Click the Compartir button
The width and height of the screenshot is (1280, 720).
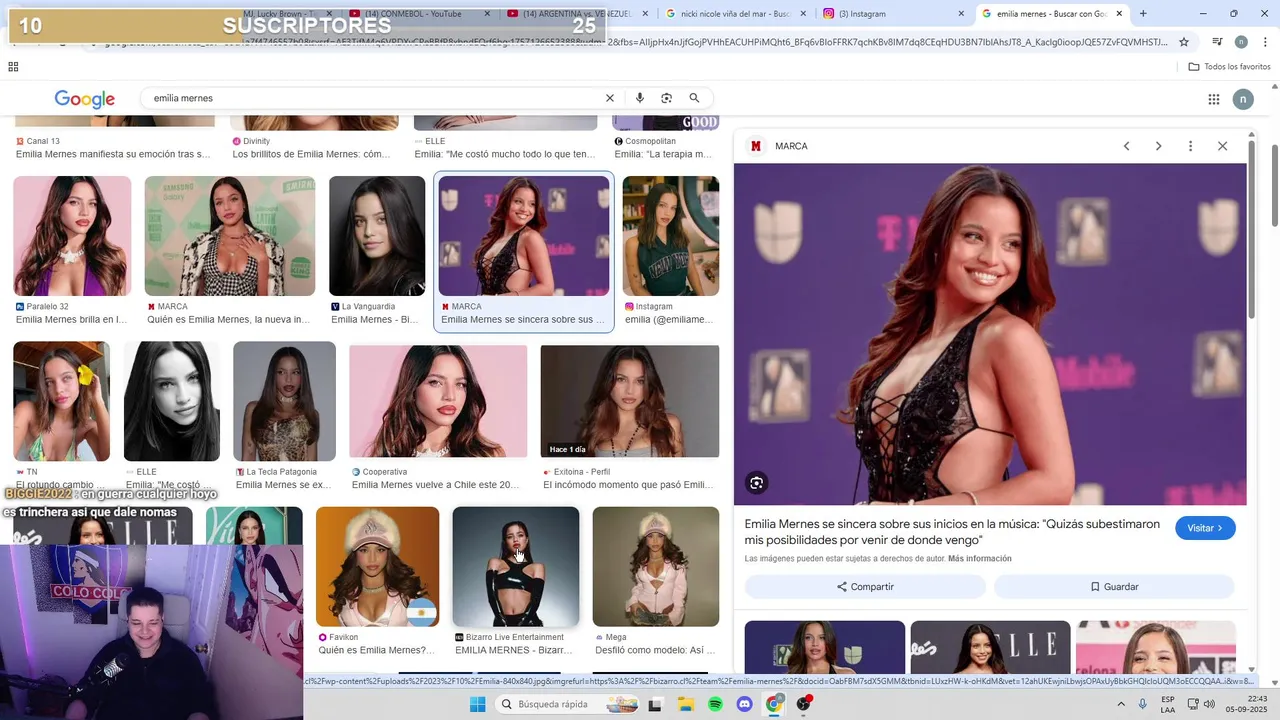coord(865,587)
